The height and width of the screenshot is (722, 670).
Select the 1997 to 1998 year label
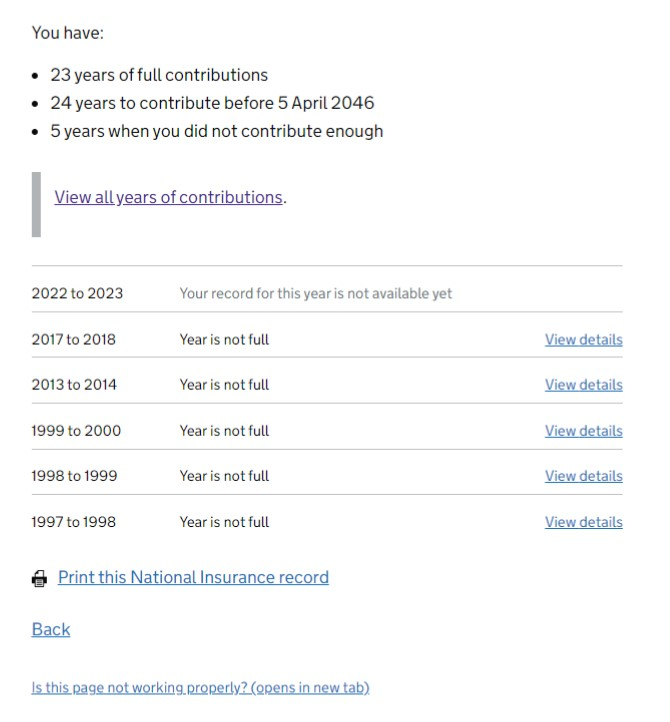74,522
